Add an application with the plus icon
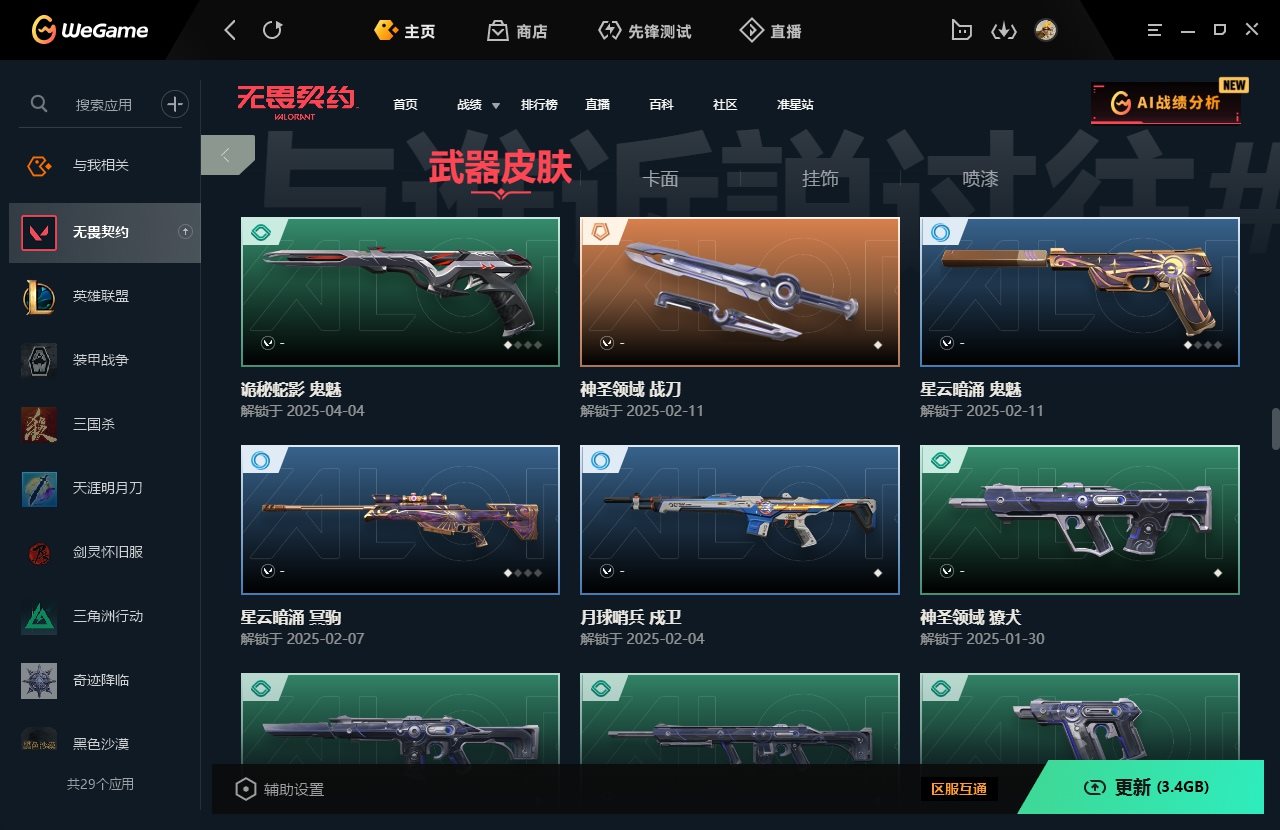The image size is (1280, 830). pos(175,103)
